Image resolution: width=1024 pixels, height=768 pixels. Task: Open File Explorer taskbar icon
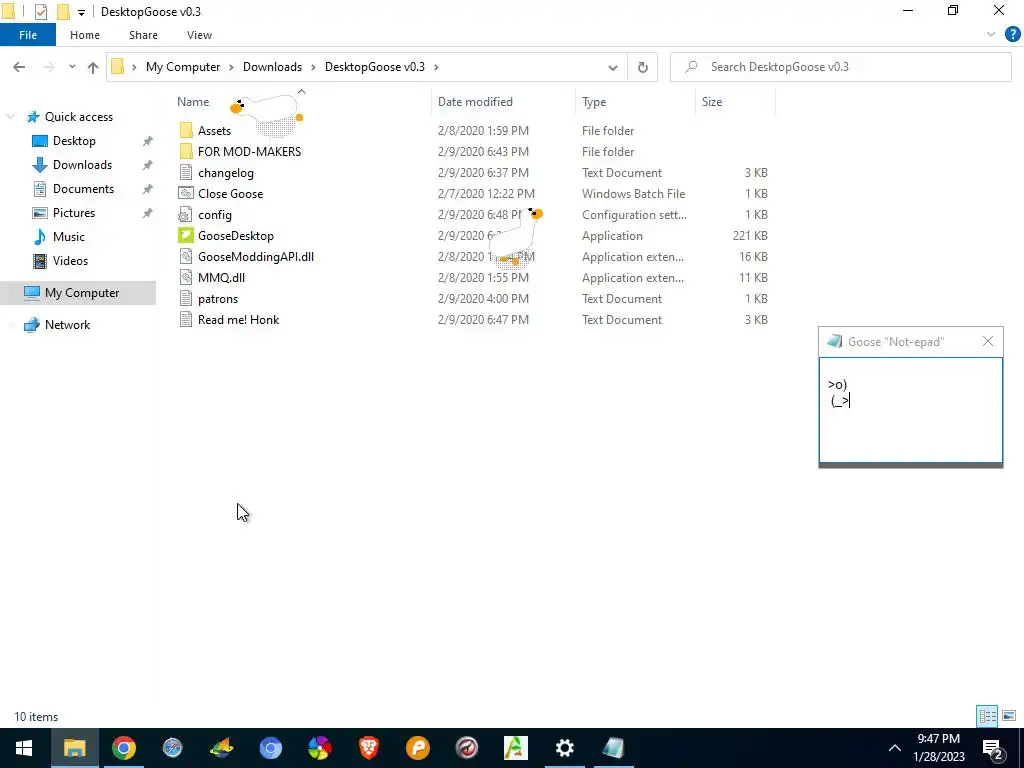pos(74,748)
